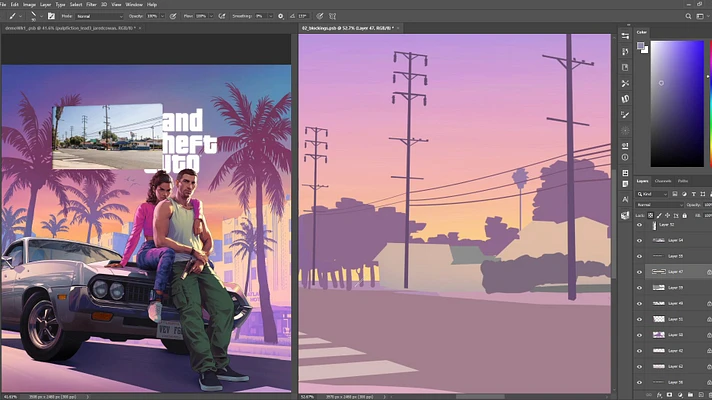Click the search magnifier icon
Screen dimensions: 712x400
(x=688, y=16)
